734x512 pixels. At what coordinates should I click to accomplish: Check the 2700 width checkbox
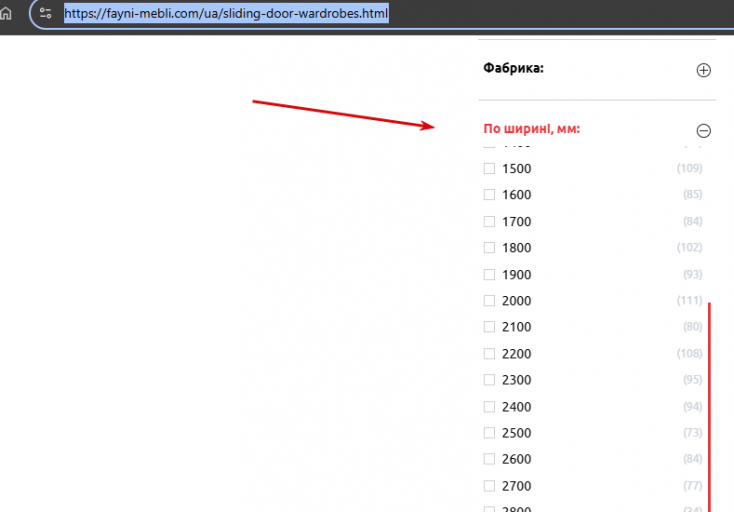489,486
